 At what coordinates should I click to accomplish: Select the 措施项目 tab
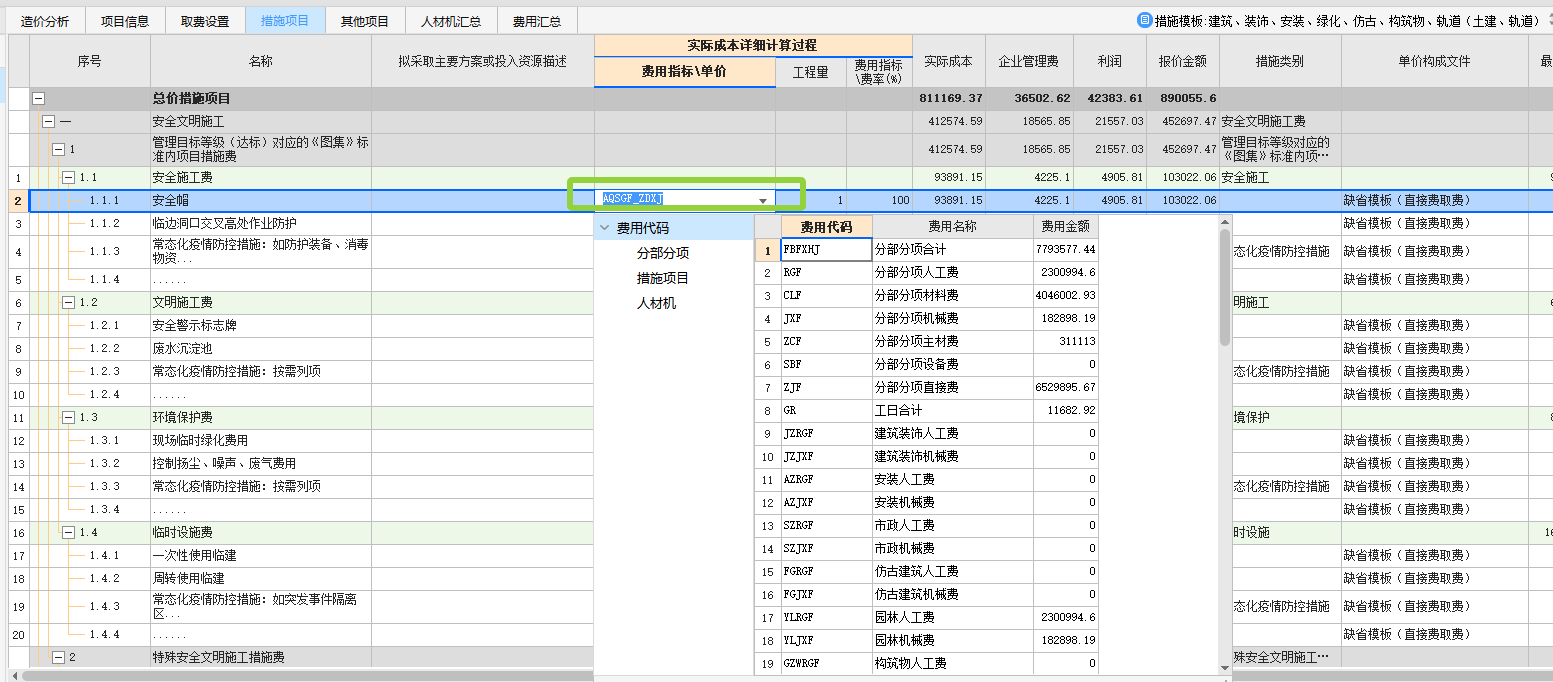click(285, 21)
